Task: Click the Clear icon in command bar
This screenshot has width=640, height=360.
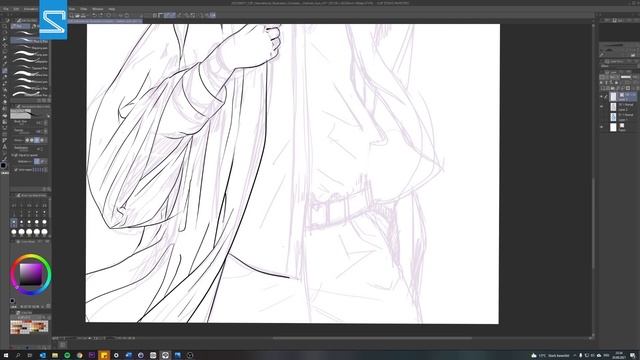Action: (109, 15)
